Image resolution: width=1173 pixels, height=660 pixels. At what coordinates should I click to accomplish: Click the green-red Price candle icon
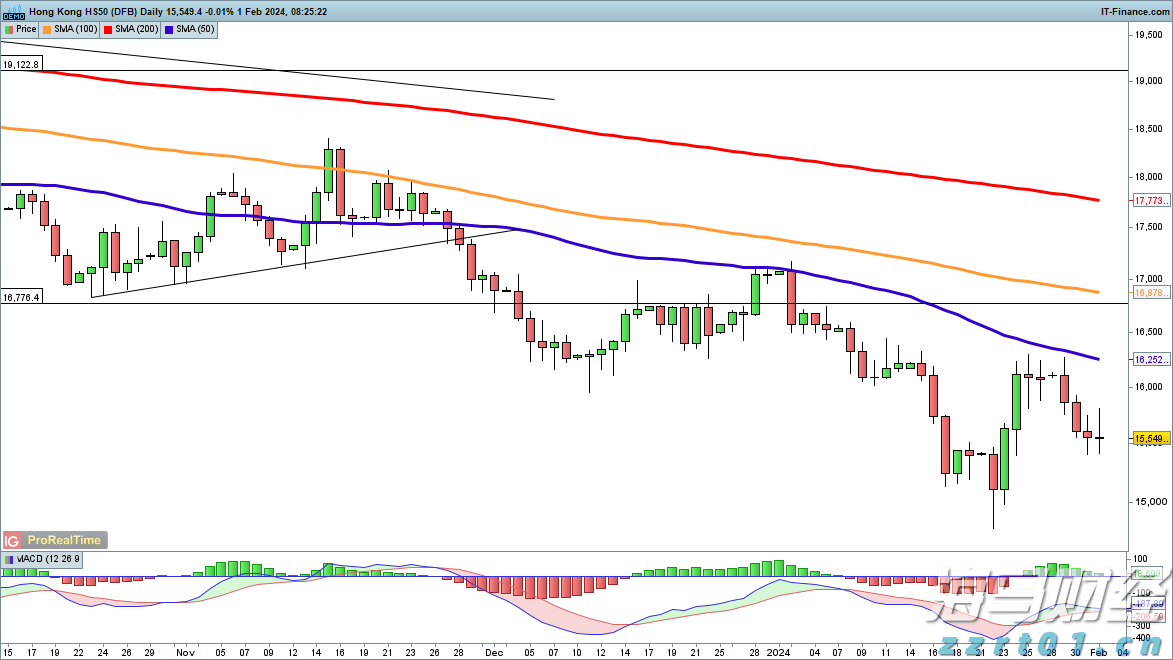[9, 29]
